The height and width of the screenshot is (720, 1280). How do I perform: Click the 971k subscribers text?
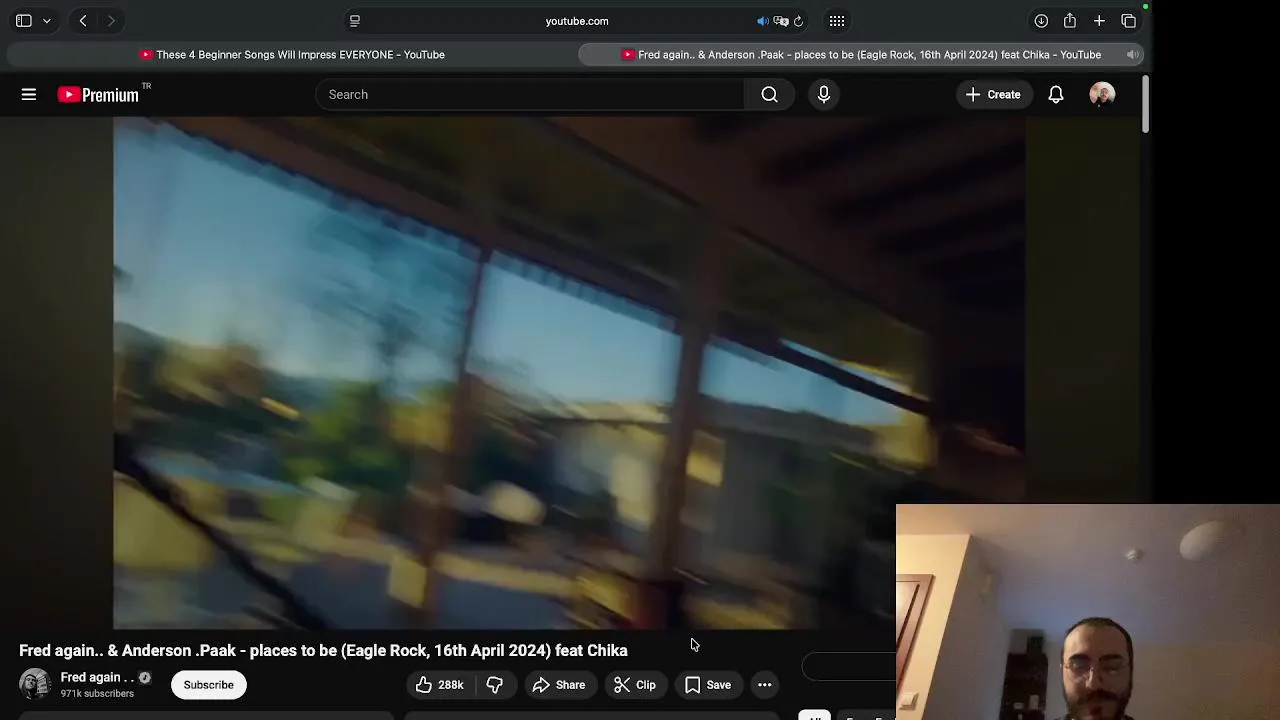click(x=97, y=694)
